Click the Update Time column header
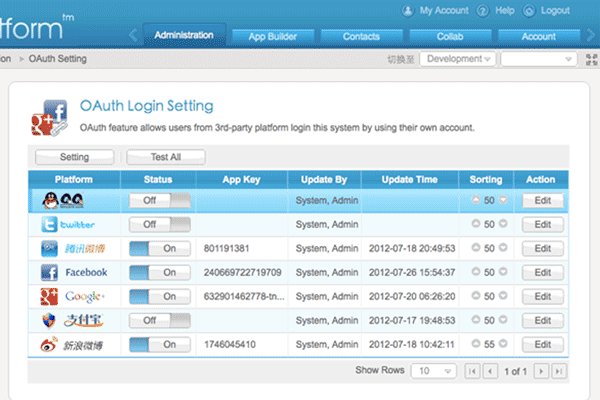Screen dimensions: 600x400 click(409, 180)
